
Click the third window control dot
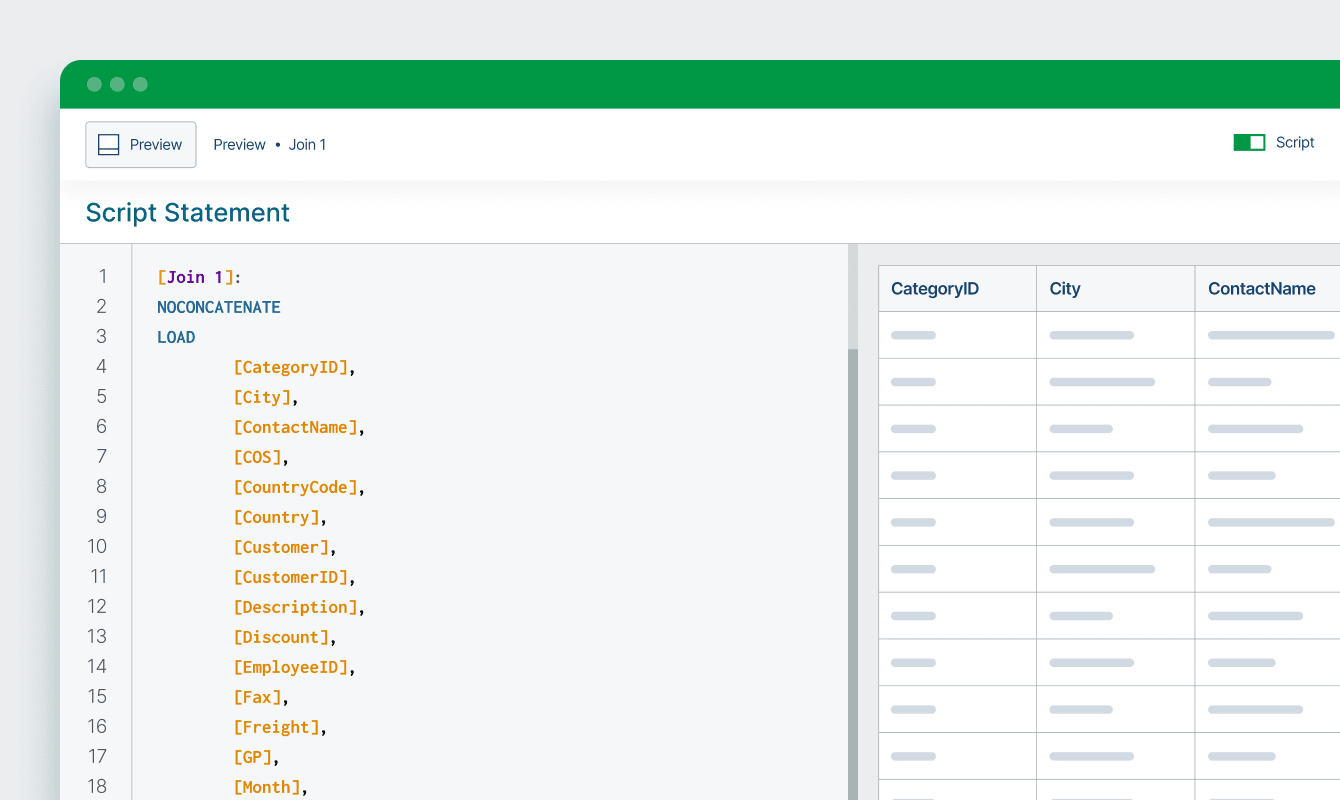[x=140, y=84]
